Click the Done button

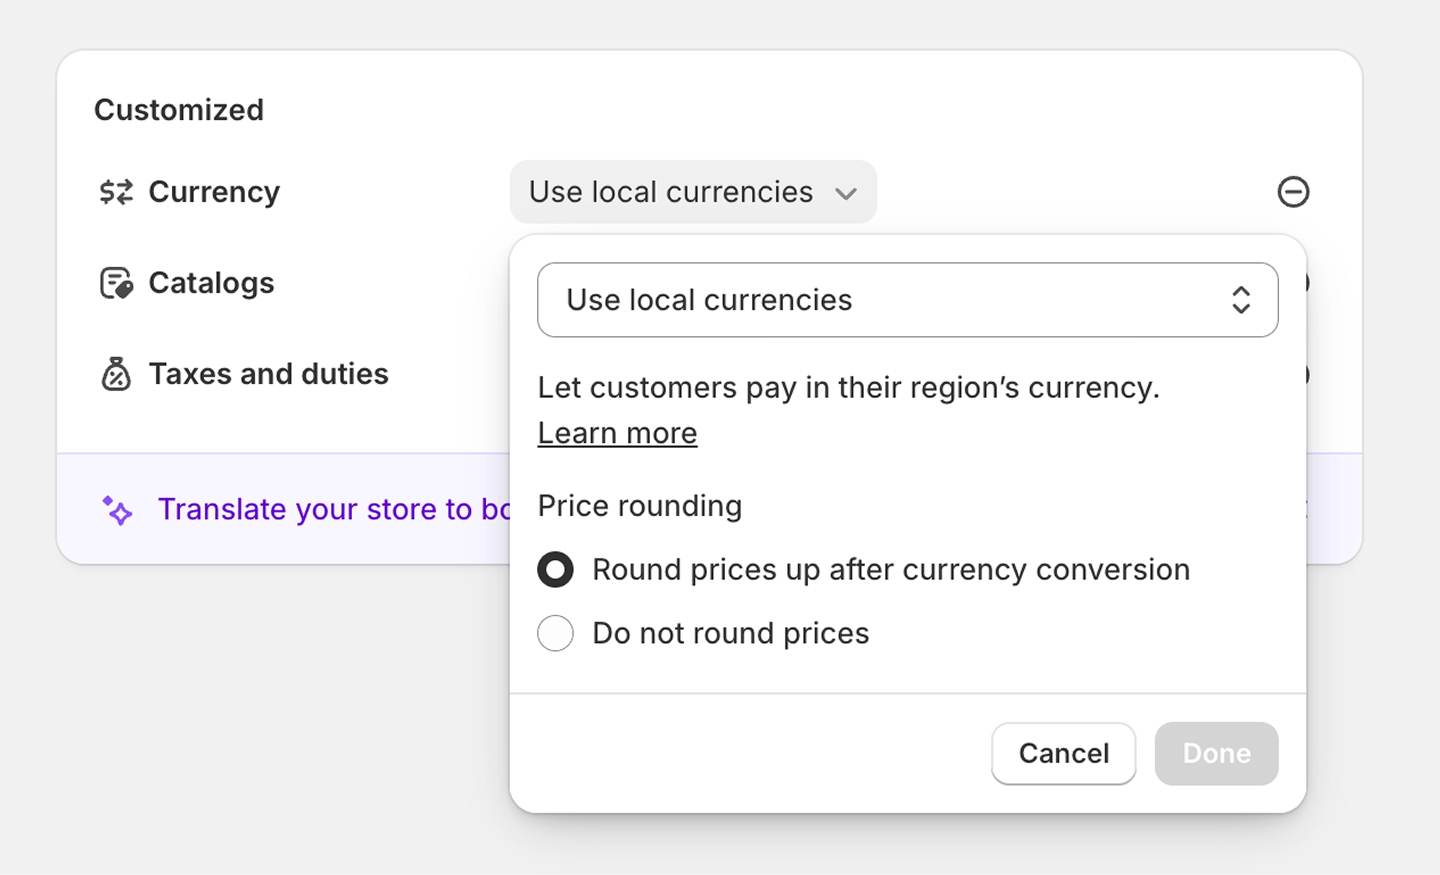click(1216, 753)
